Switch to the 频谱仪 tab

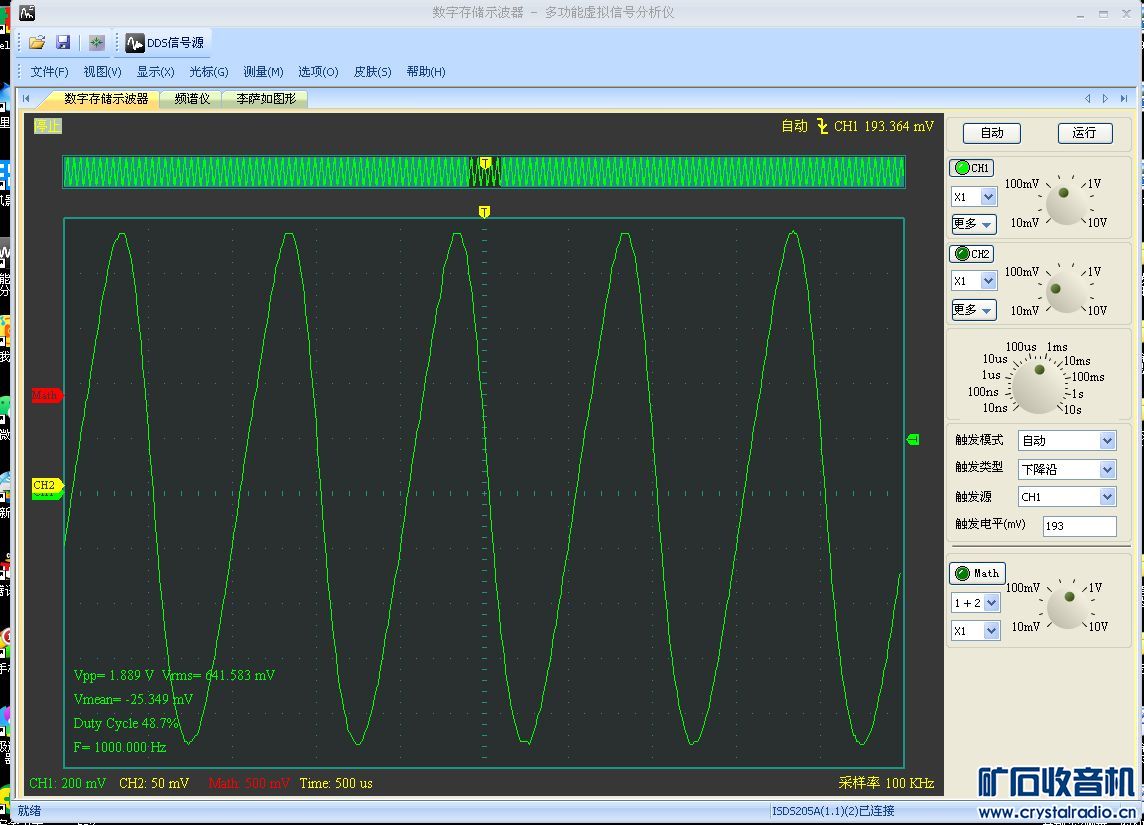[x=192, y=99]
